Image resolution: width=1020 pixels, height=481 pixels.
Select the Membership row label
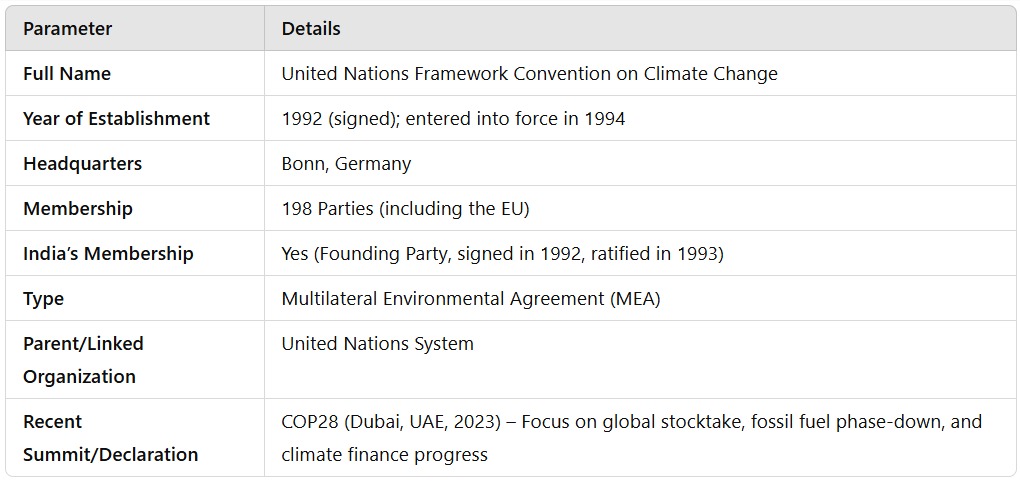(78, 208)
